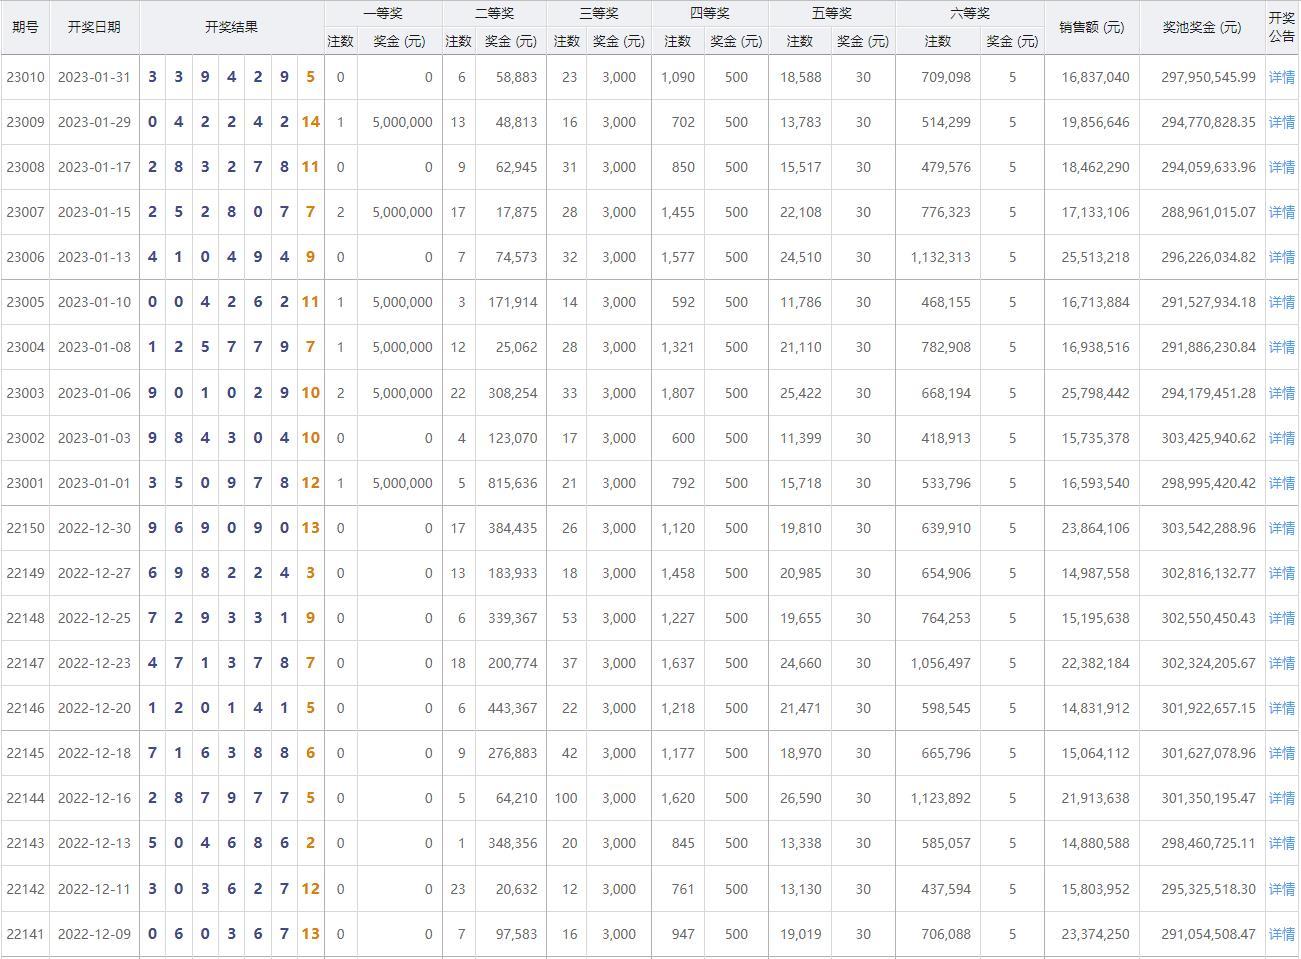Screen dimensions: 1301x959
Task: Open 详情 link for draw 23002
Action: tap(1281, 438)
